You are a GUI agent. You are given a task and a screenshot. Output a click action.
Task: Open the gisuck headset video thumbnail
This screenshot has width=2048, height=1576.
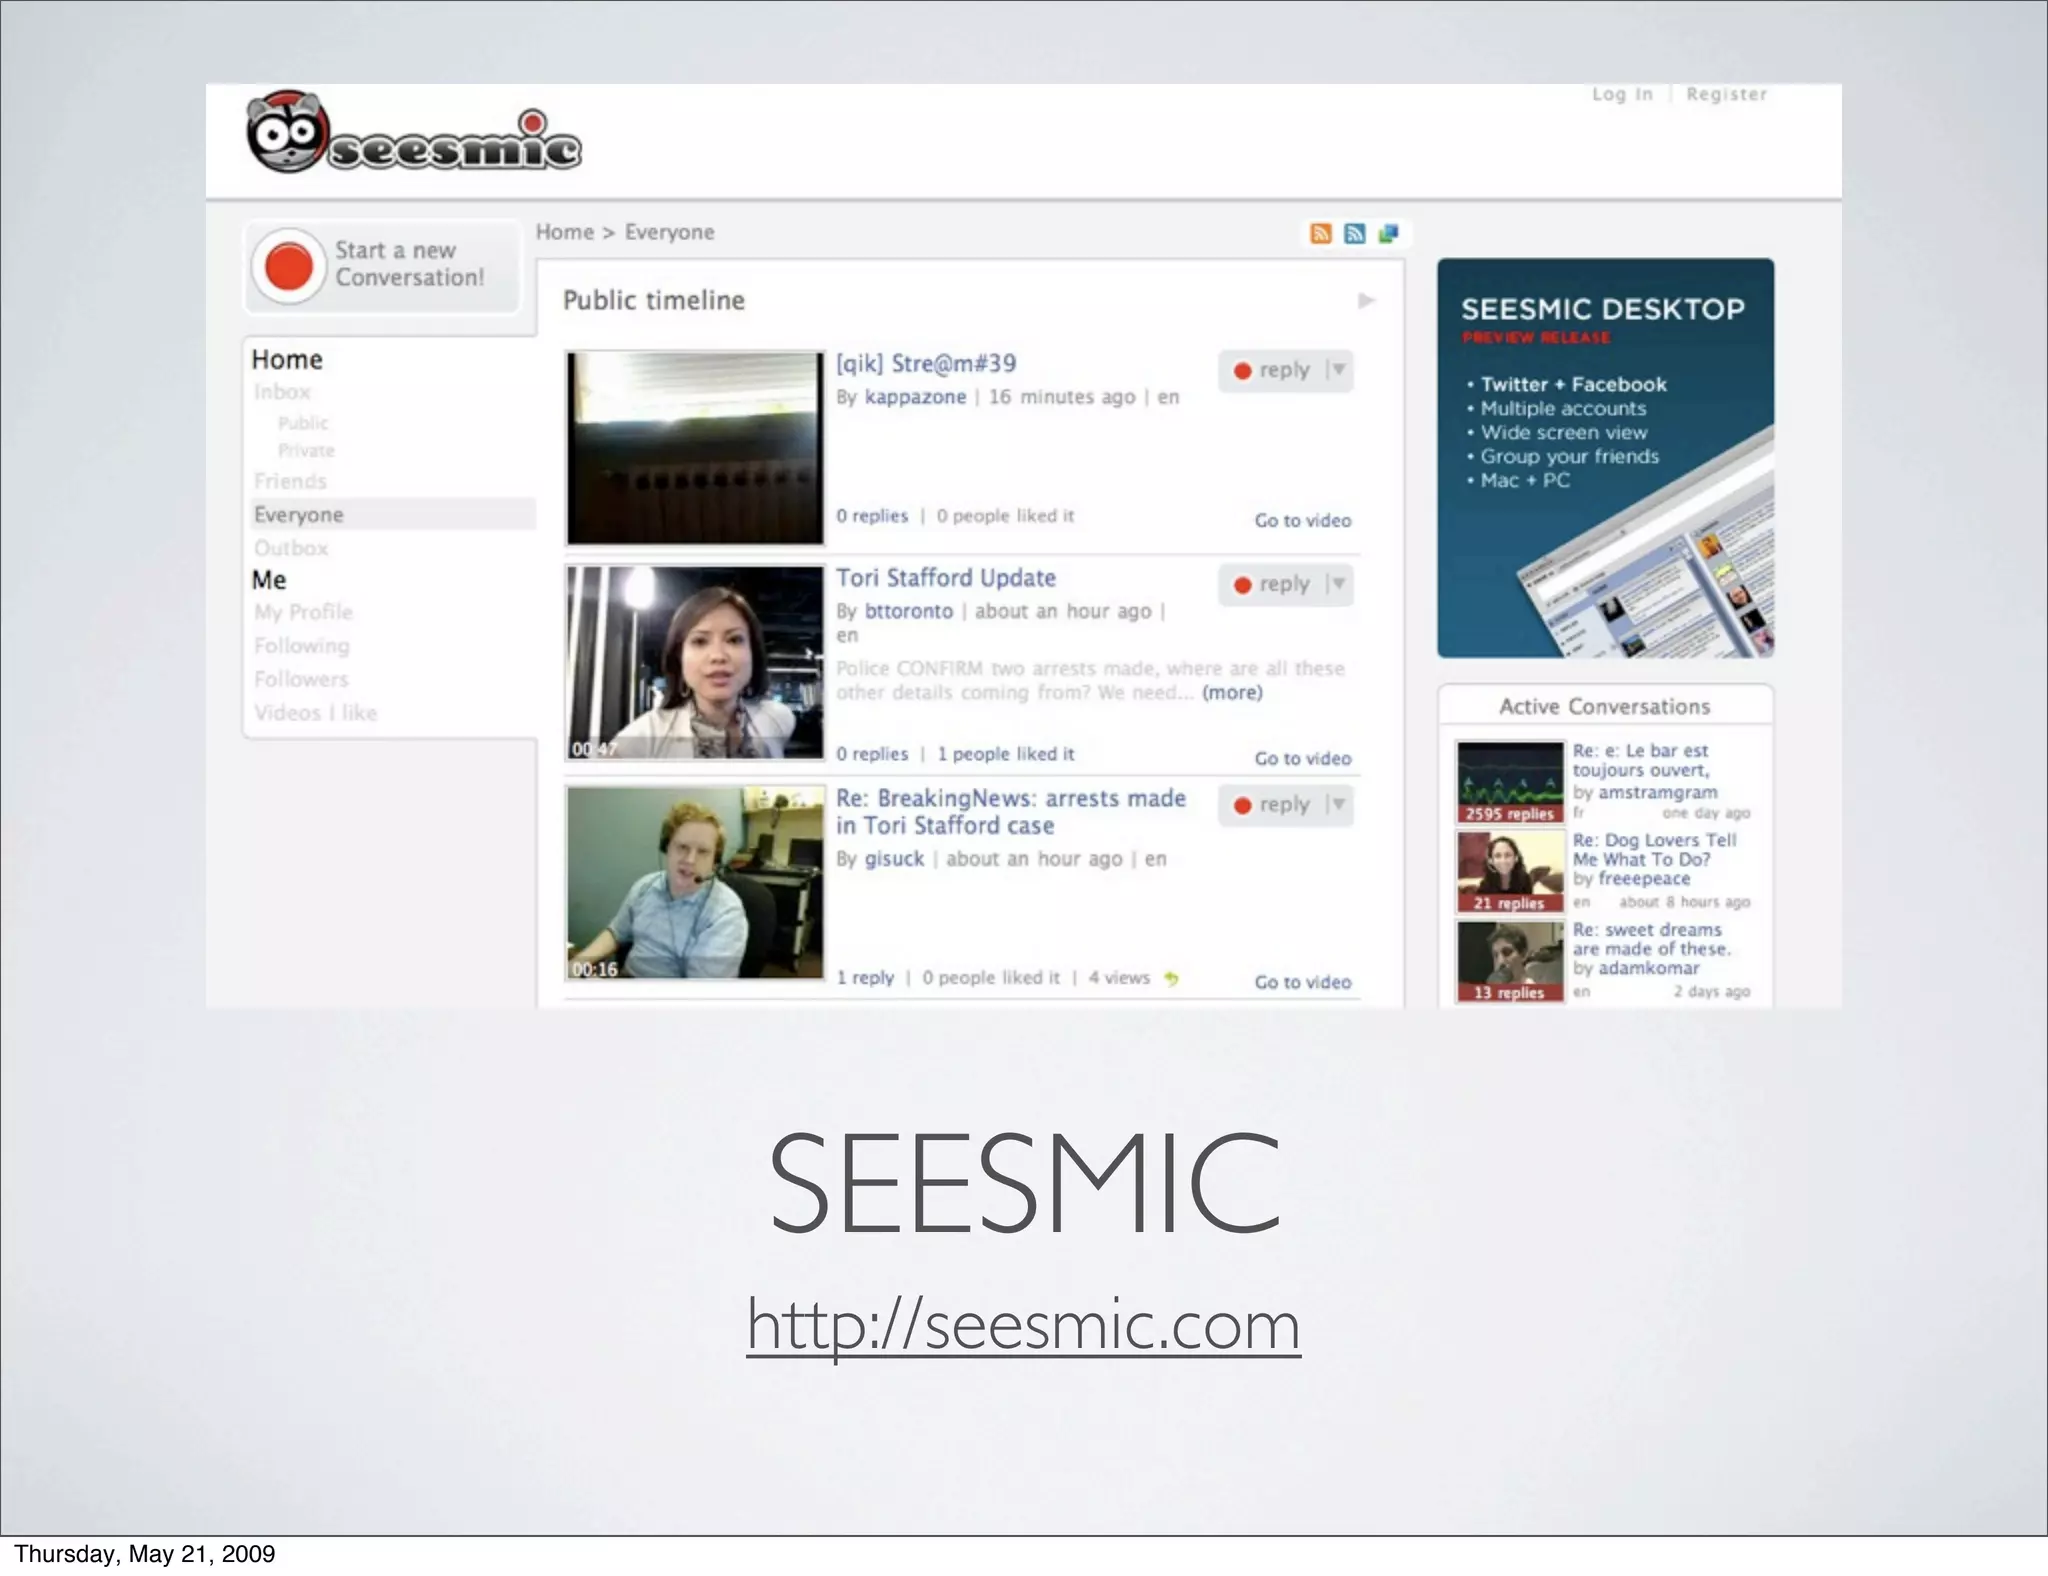coord(695,883)
